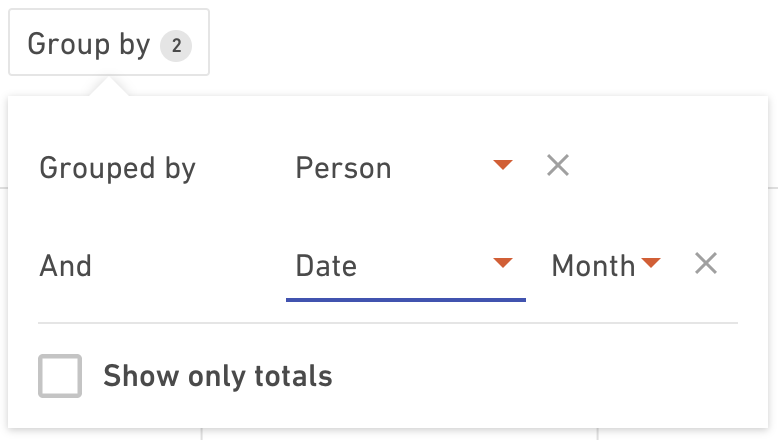The width and height of the screenshot is (778, 440).
Task: Click the grey count badge showing 2
Action: (176, 46)
